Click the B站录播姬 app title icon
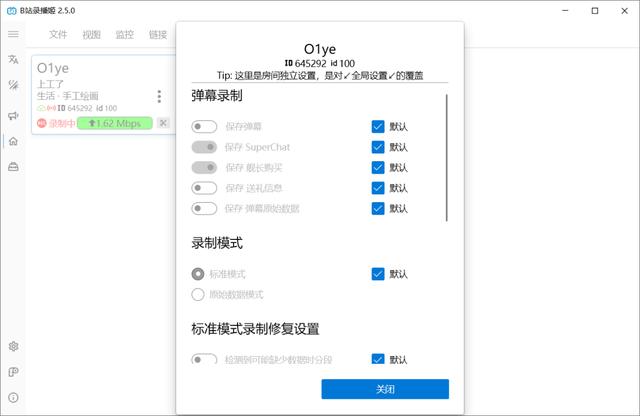This screenshot has height=416, width=640. click(x=12, y=11)
